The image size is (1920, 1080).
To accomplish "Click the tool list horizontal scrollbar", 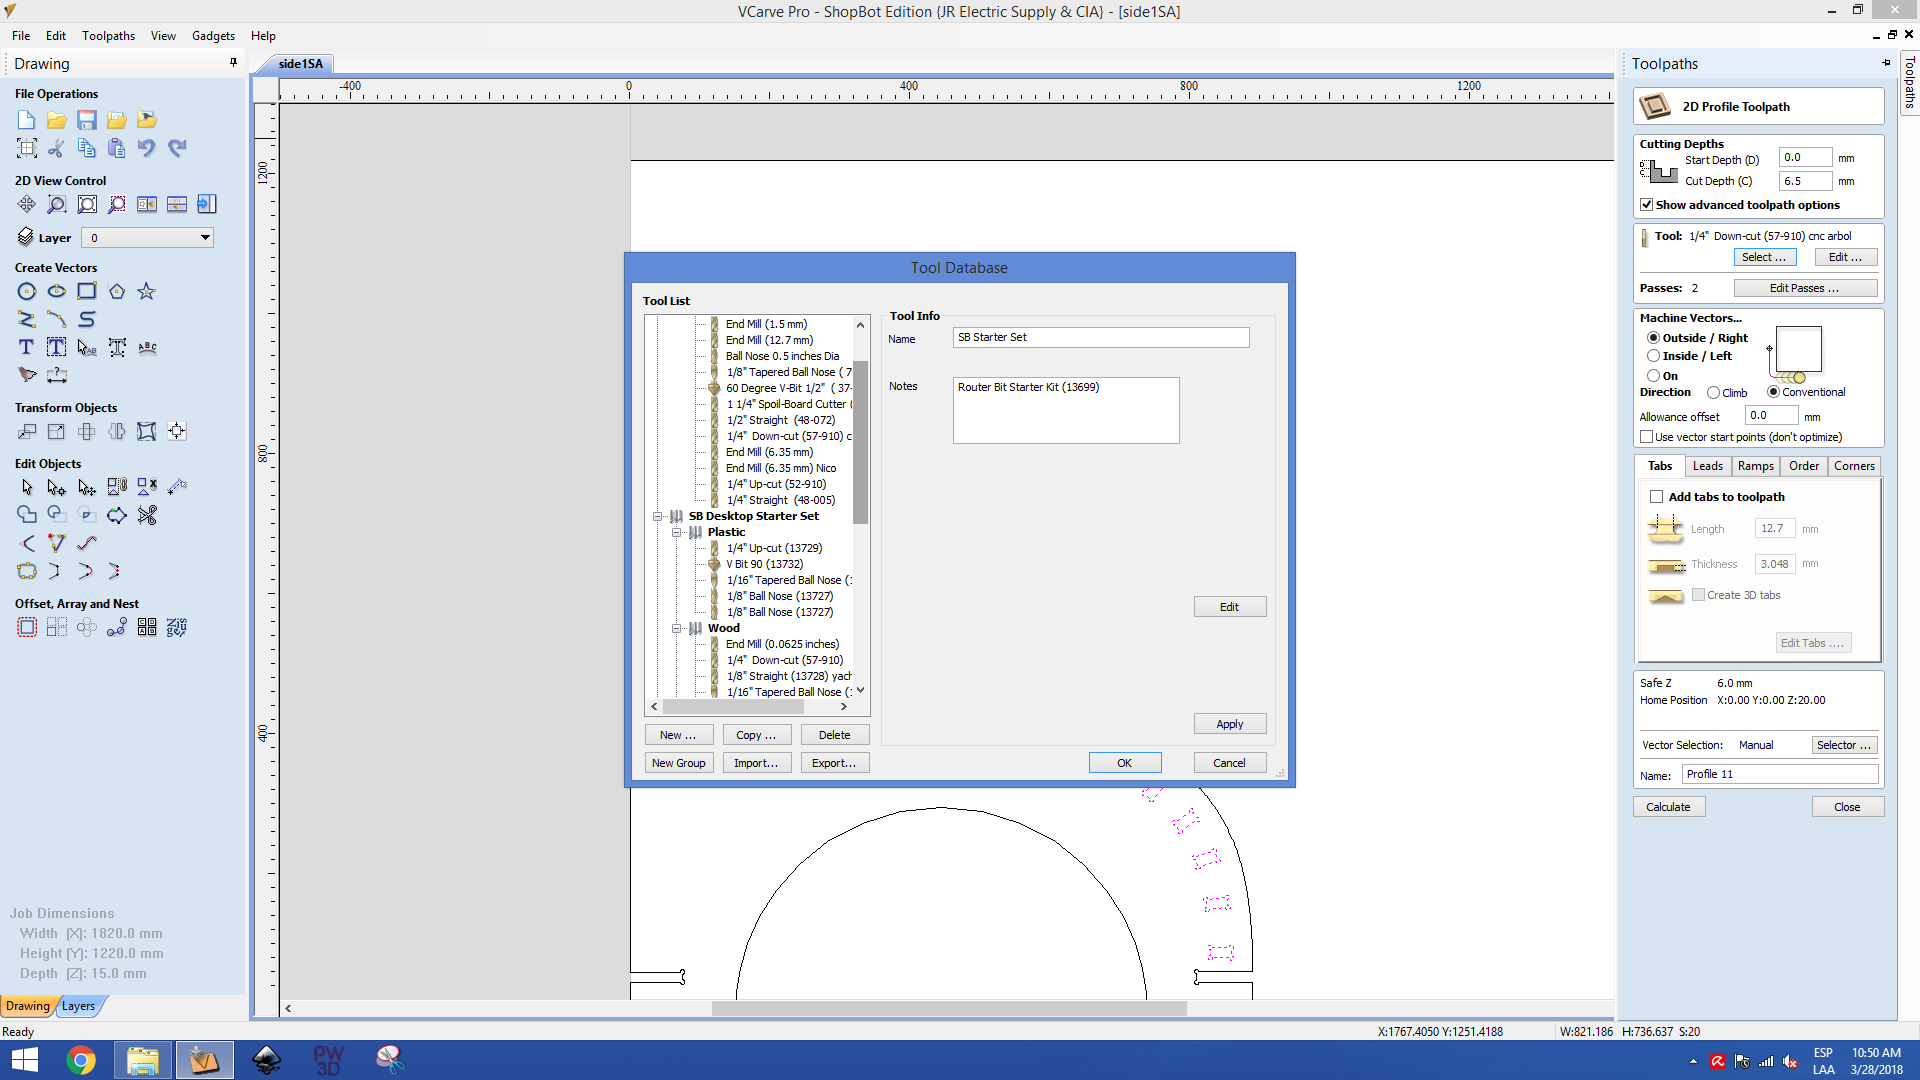I will (x=733, y=707).
